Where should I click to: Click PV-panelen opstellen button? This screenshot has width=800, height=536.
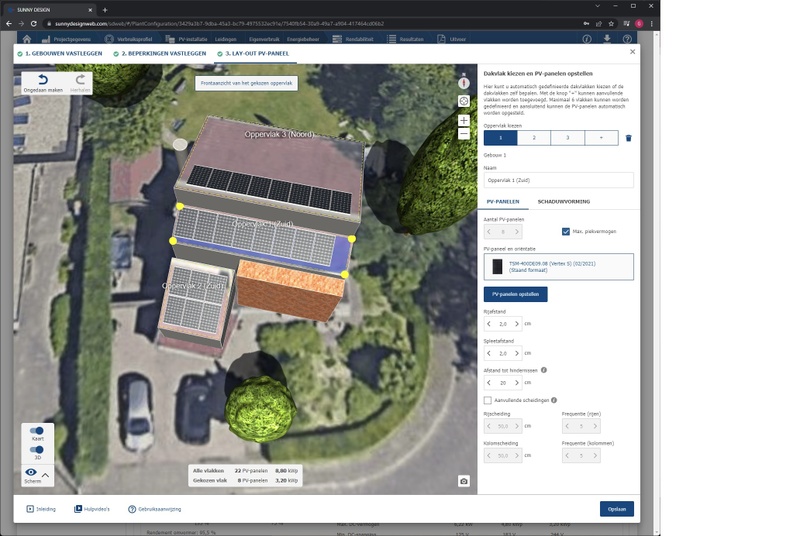[x=515, y=294]
